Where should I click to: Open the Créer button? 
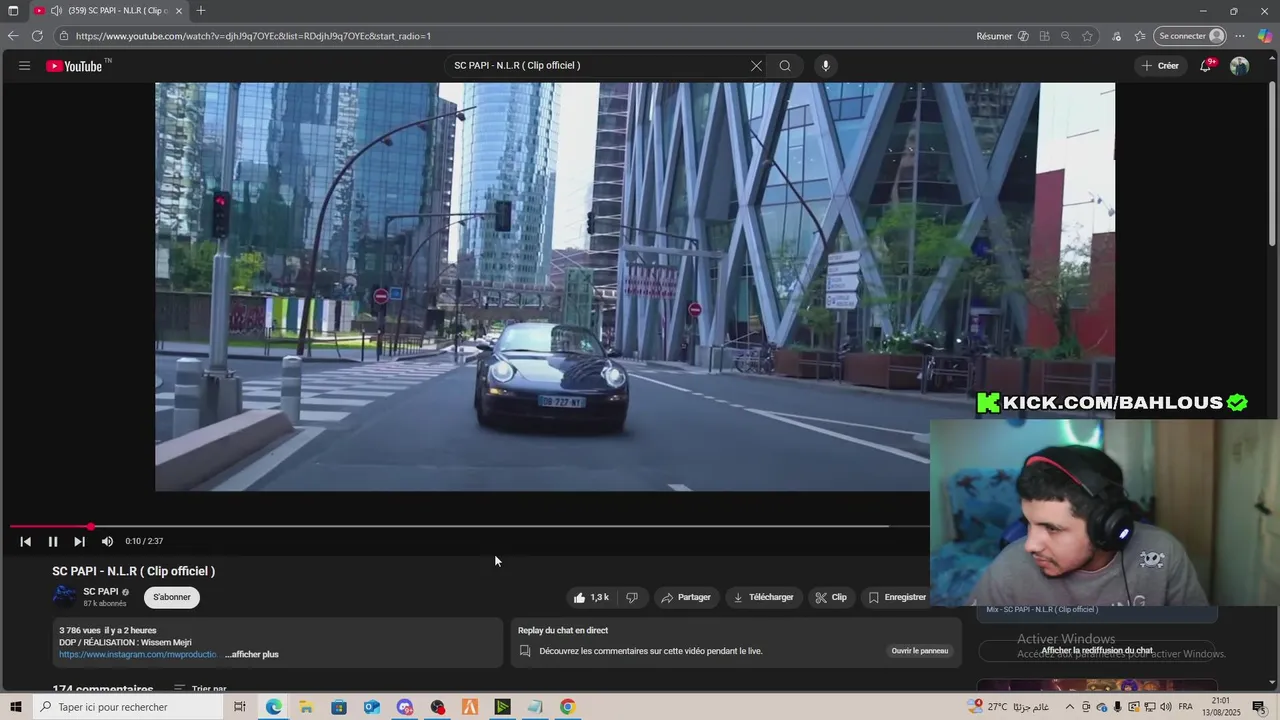[1160, 66]
